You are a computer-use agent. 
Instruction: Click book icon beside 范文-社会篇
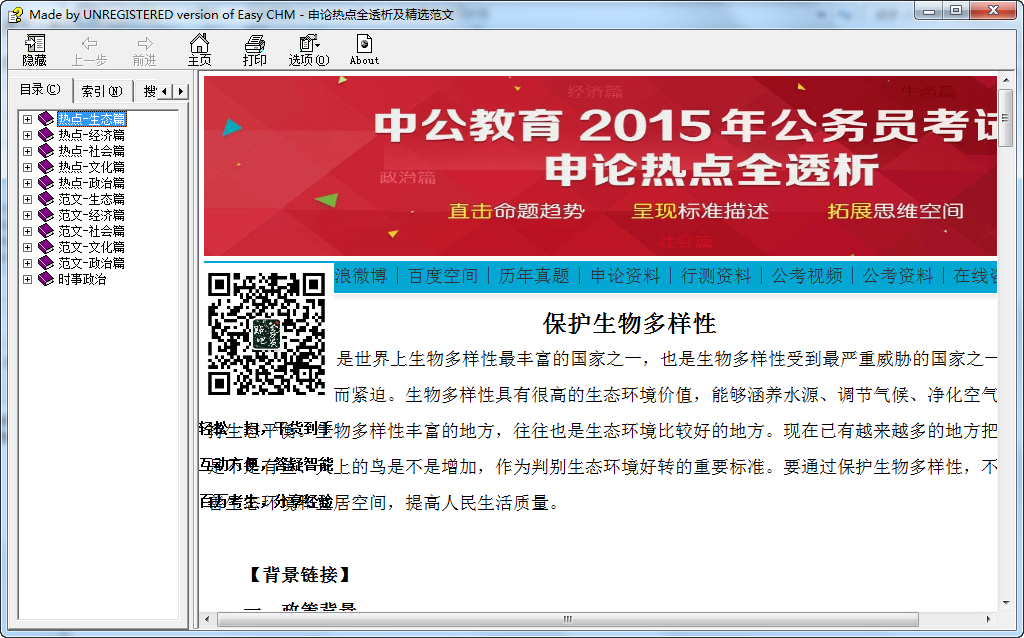point(46,231)
